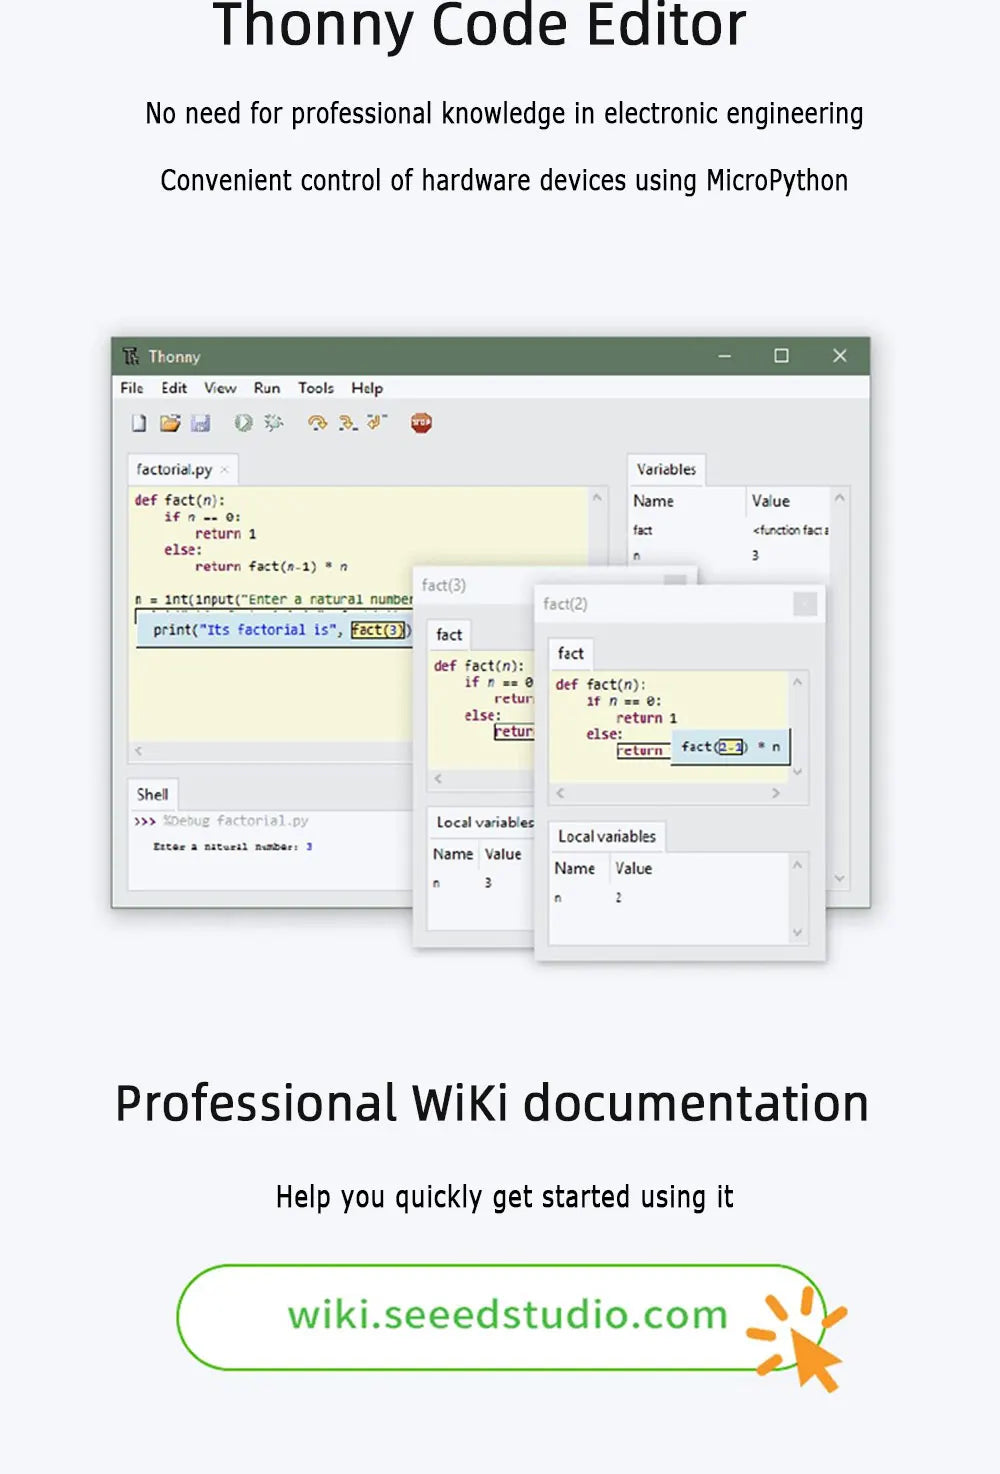Maximize the Thonny window
1000x1474 pixels.
click(x=781, y=356)
